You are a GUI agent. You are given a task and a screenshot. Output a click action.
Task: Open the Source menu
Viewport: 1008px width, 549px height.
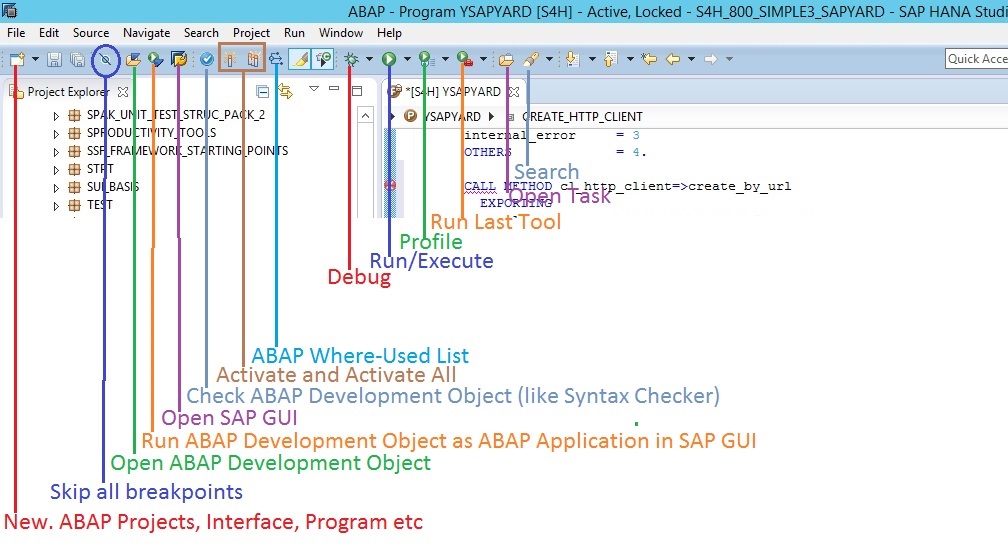[91, 33]
